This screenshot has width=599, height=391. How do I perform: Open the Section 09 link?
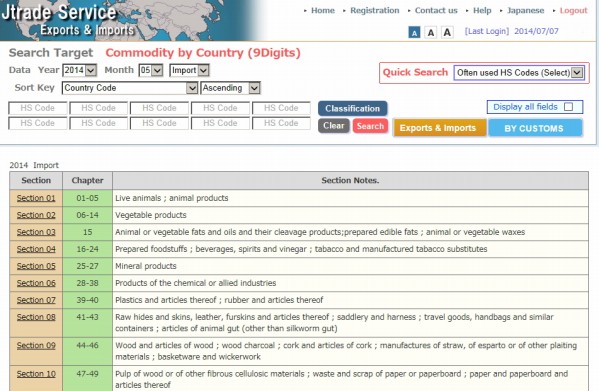tap(36, 346)
